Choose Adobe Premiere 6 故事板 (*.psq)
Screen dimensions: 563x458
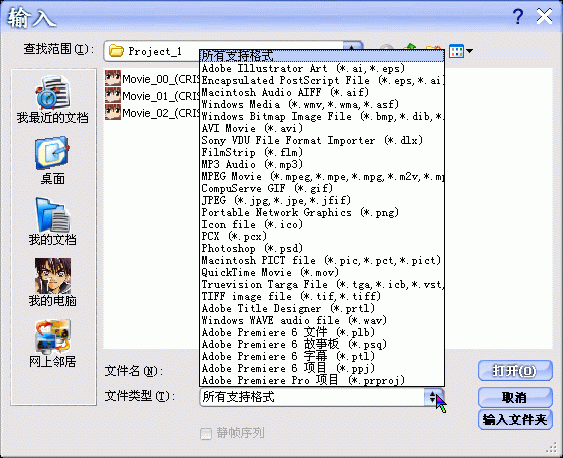pyautogui.click(x=322, y=344)
